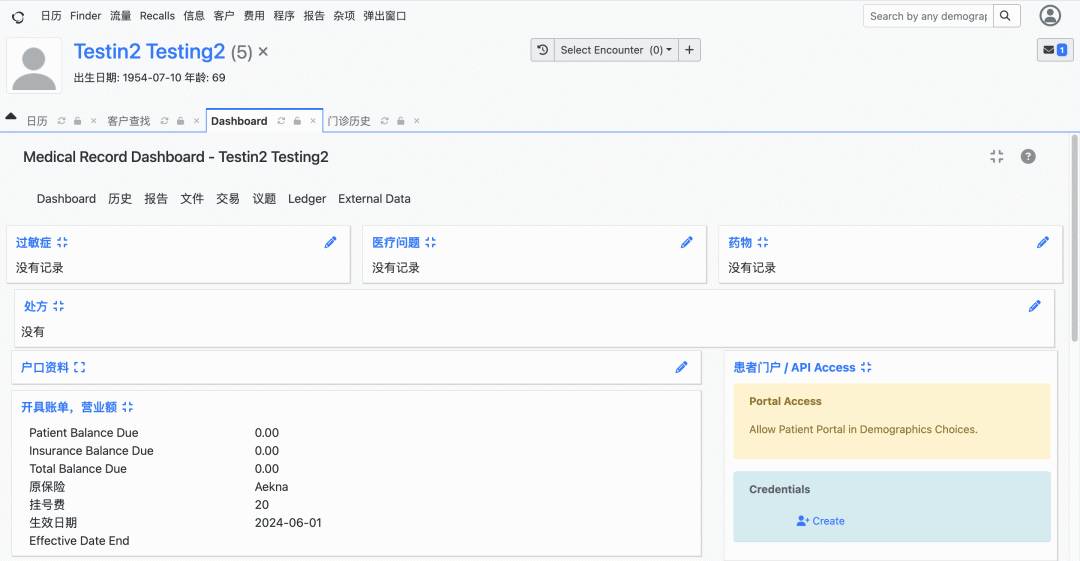Close the 门诊历史 tab
This screenshot has width=1080, height=561.
[417, 121]
